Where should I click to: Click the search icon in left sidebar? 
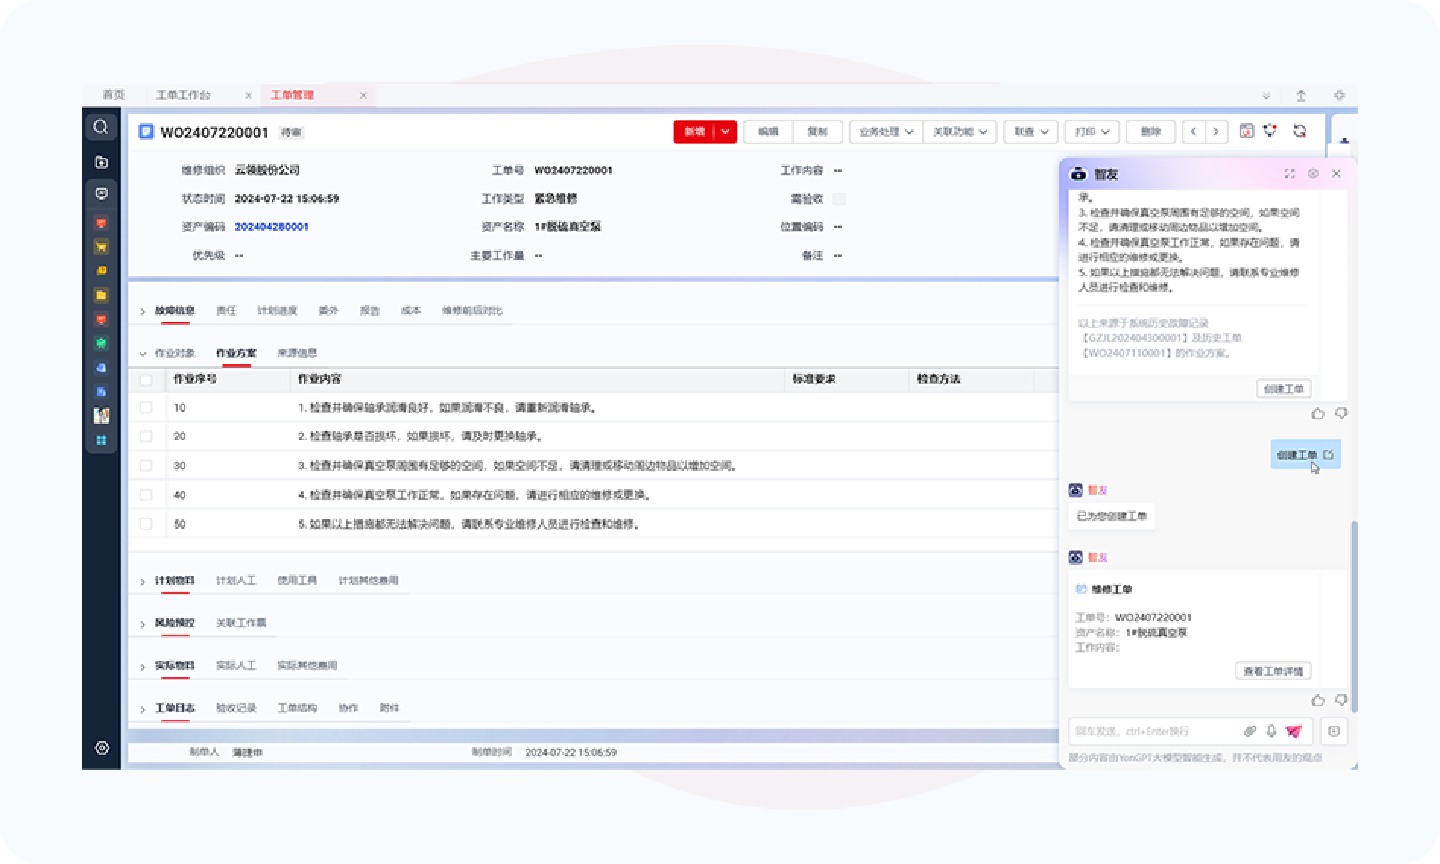pyautogui.click(x=101, y=127)
